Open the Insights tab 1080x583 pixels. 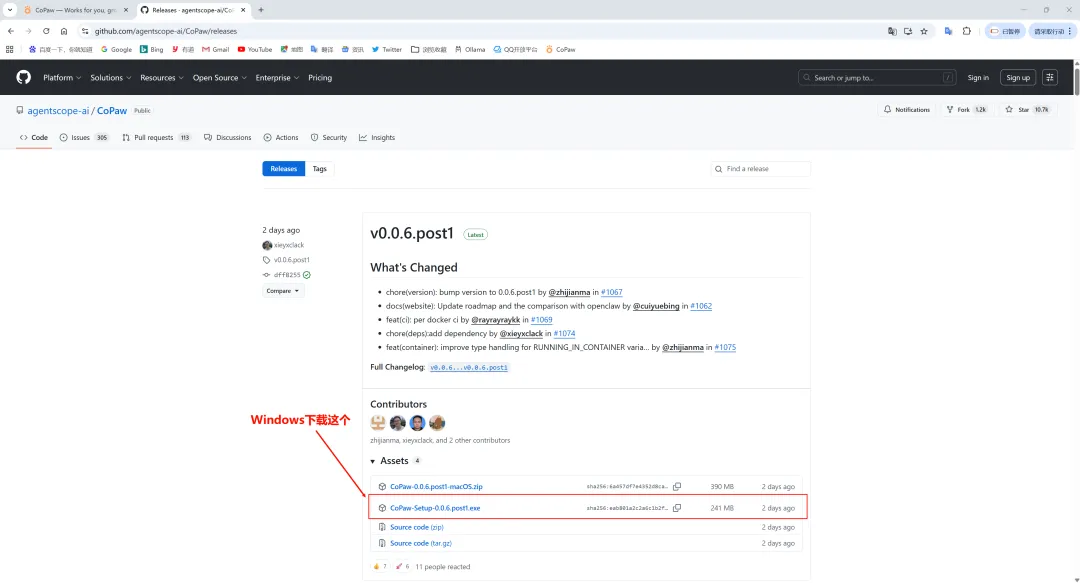[377, 138]
